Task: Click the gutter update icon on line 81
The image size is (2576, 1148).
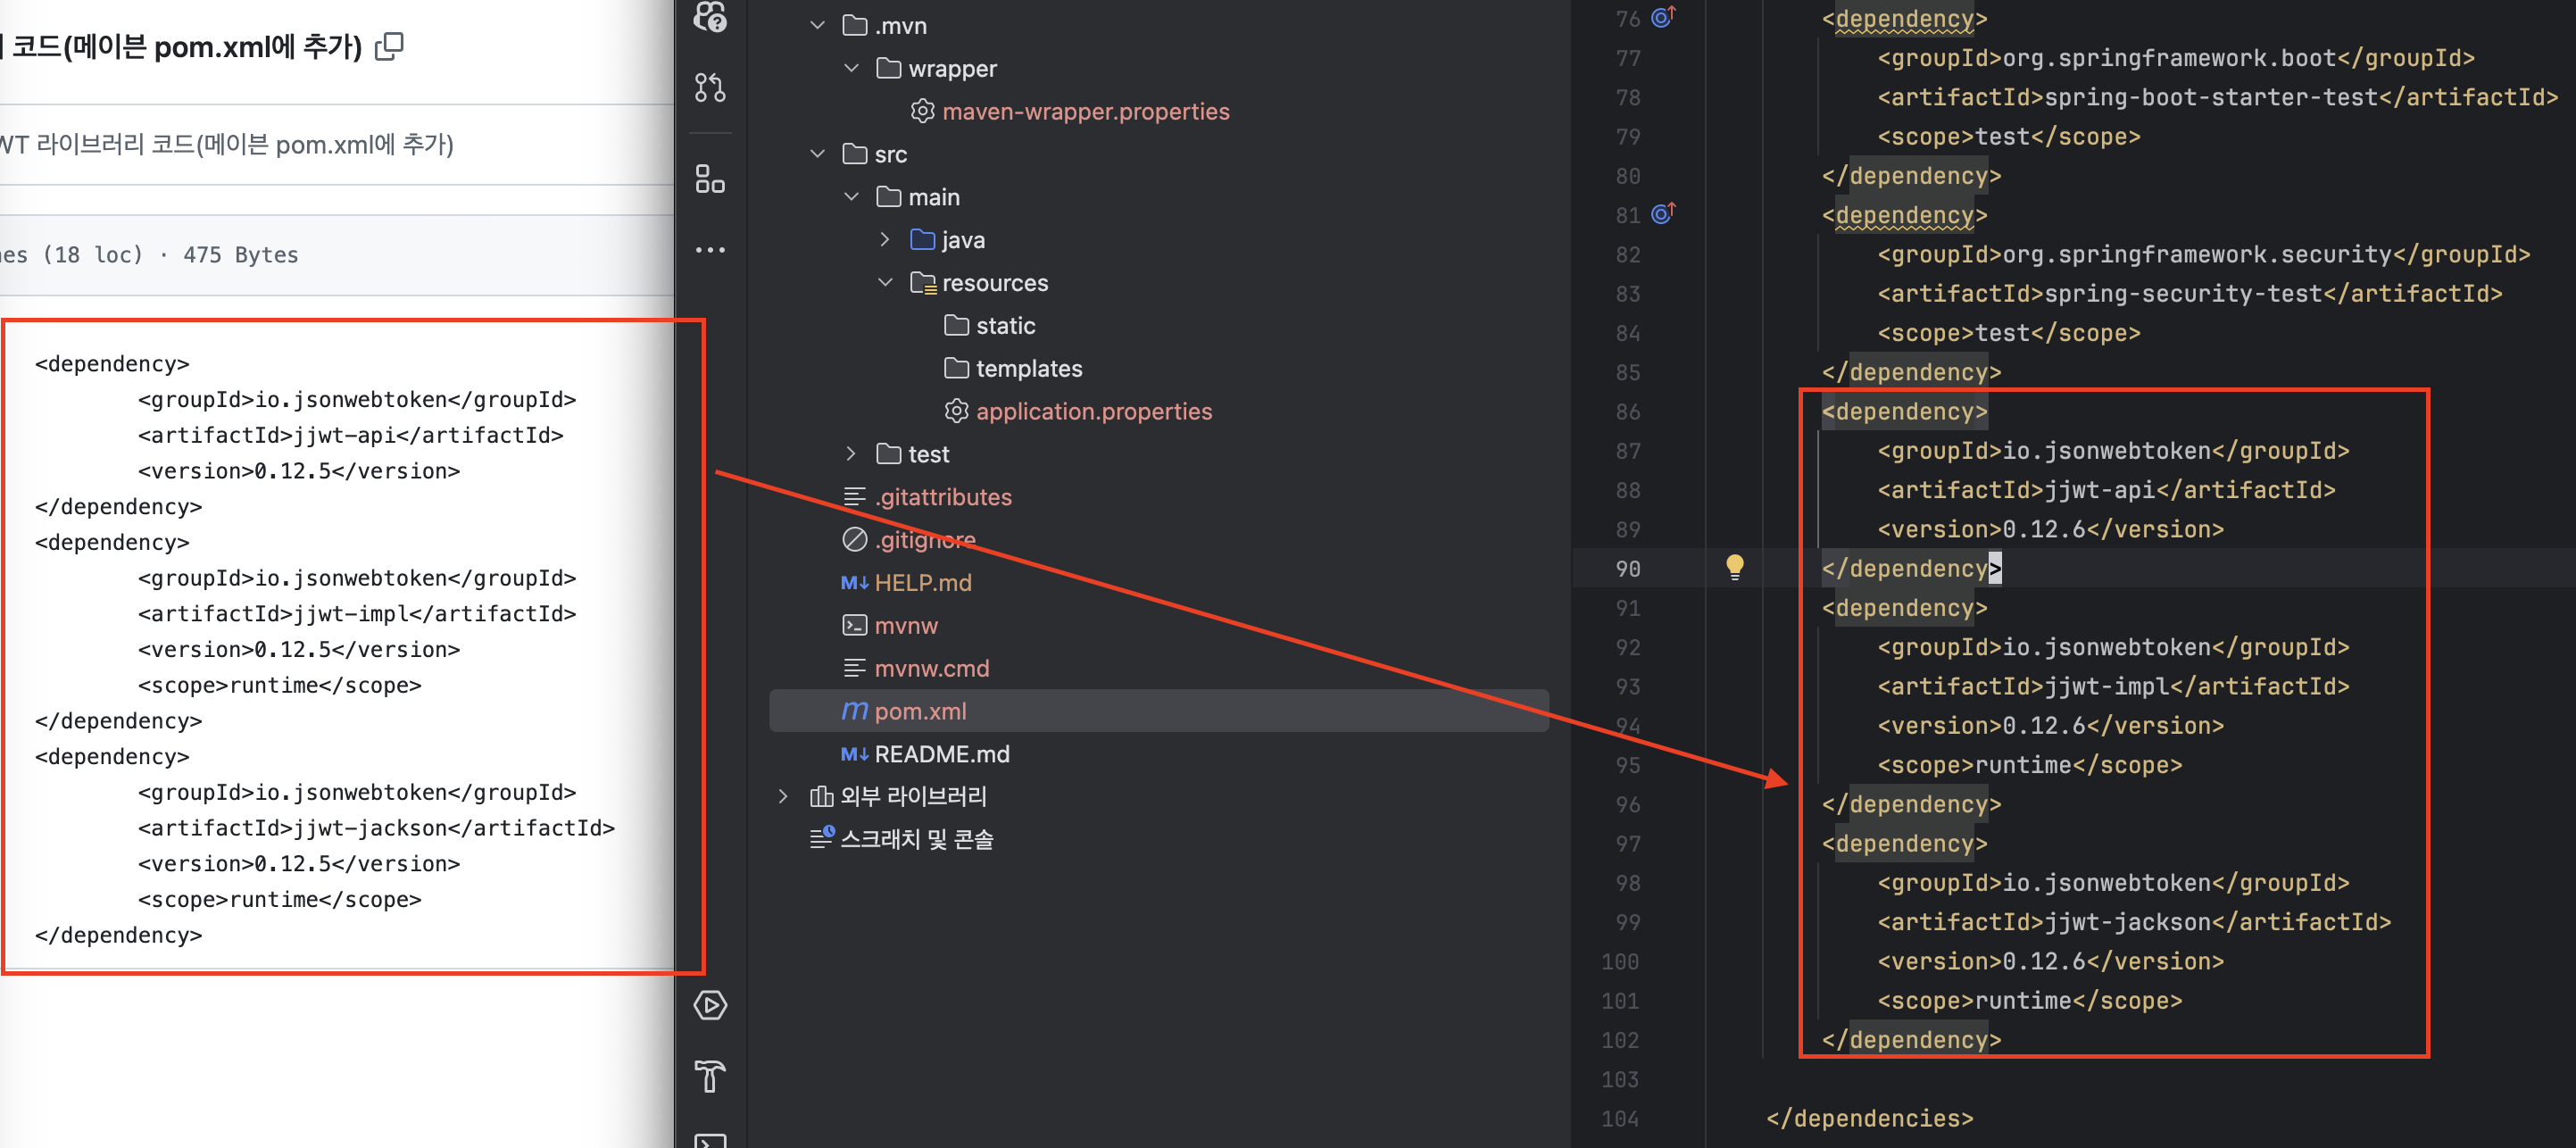Action: 1663,213
